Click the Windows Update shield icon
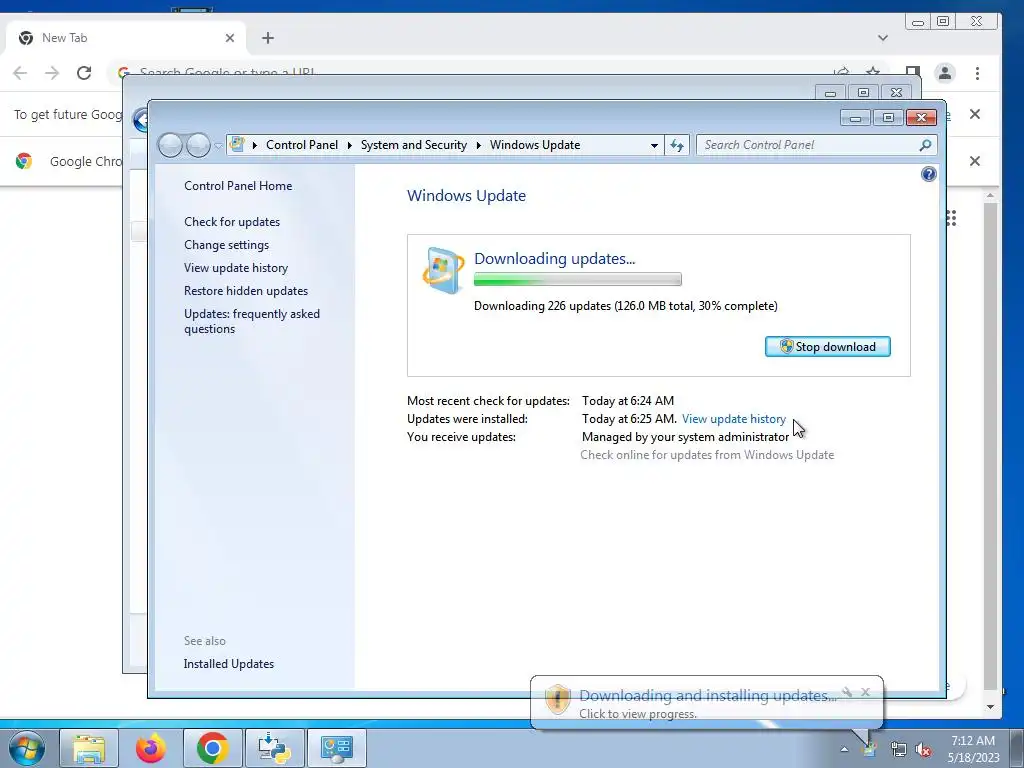Image resolution: width=1024 pixels, height=768 pixels. point(443,270)
